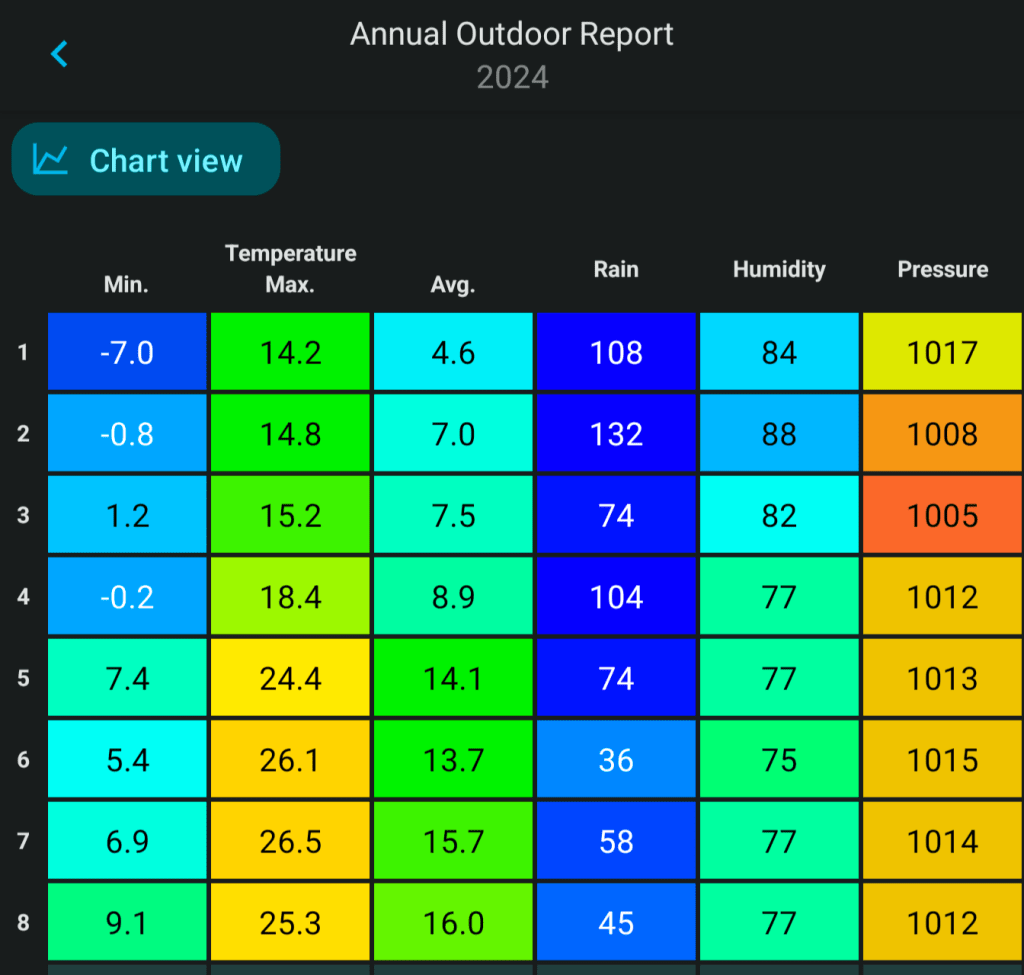Tap average temperature cell 16.0
Screen dimensions: 1024x975
point(453,923)
